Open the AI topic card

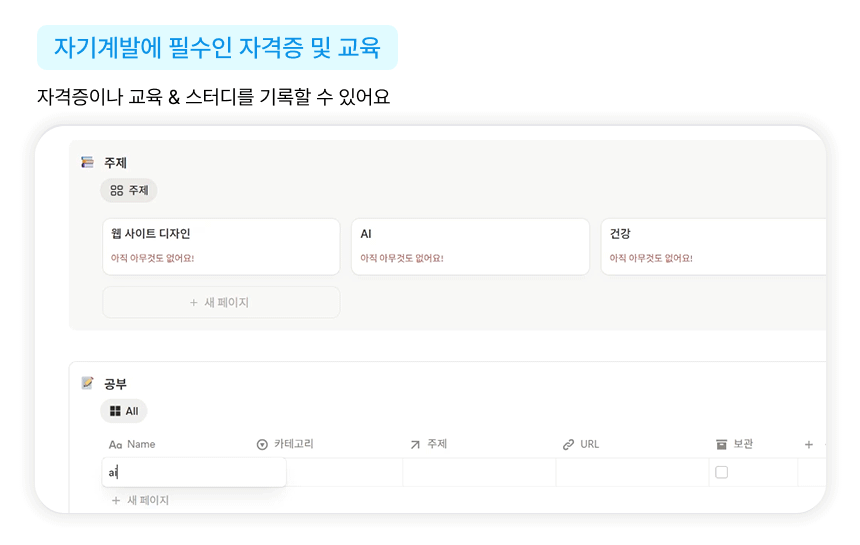pyautogui.click(x=470, y=246)
